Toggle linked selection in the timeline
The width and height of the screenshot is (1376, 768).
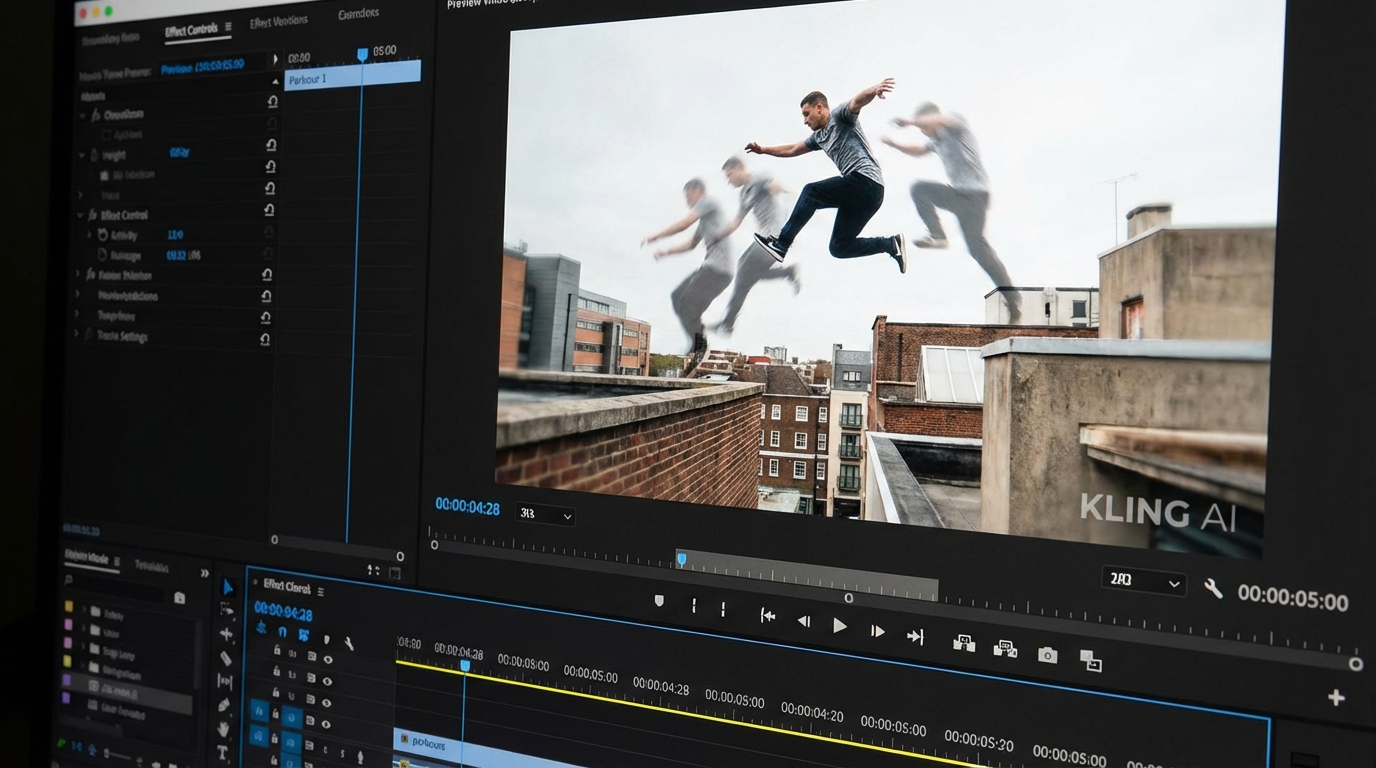(303, 635)
